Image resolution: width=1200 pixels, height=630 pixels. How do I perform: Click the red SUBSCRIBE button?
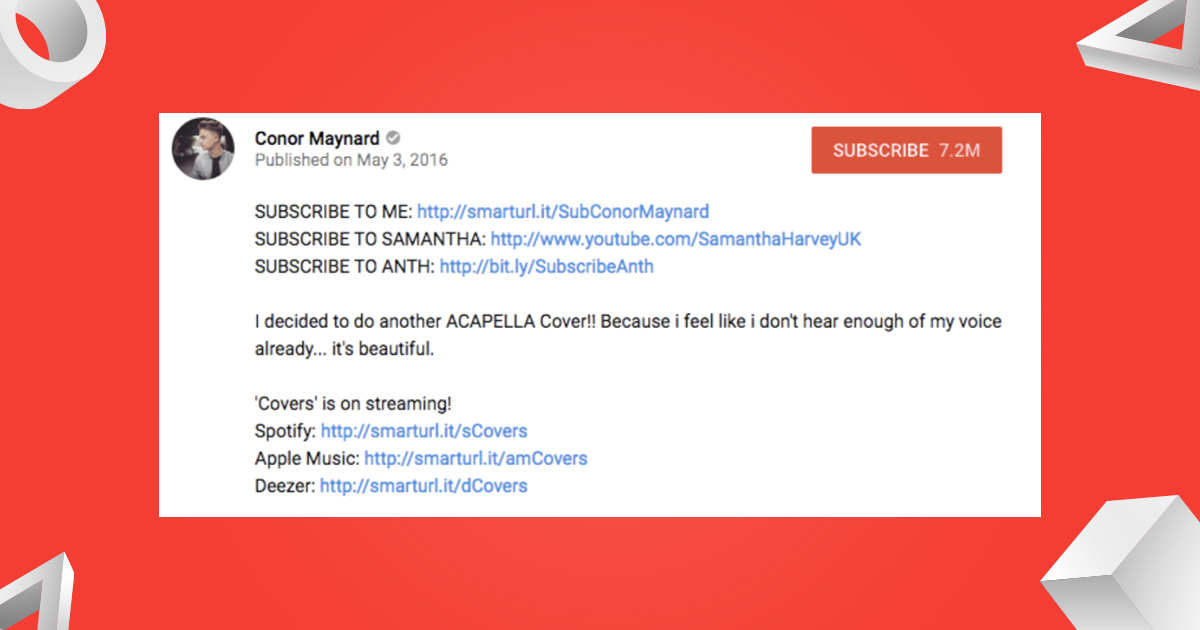[x=907, y=150]
